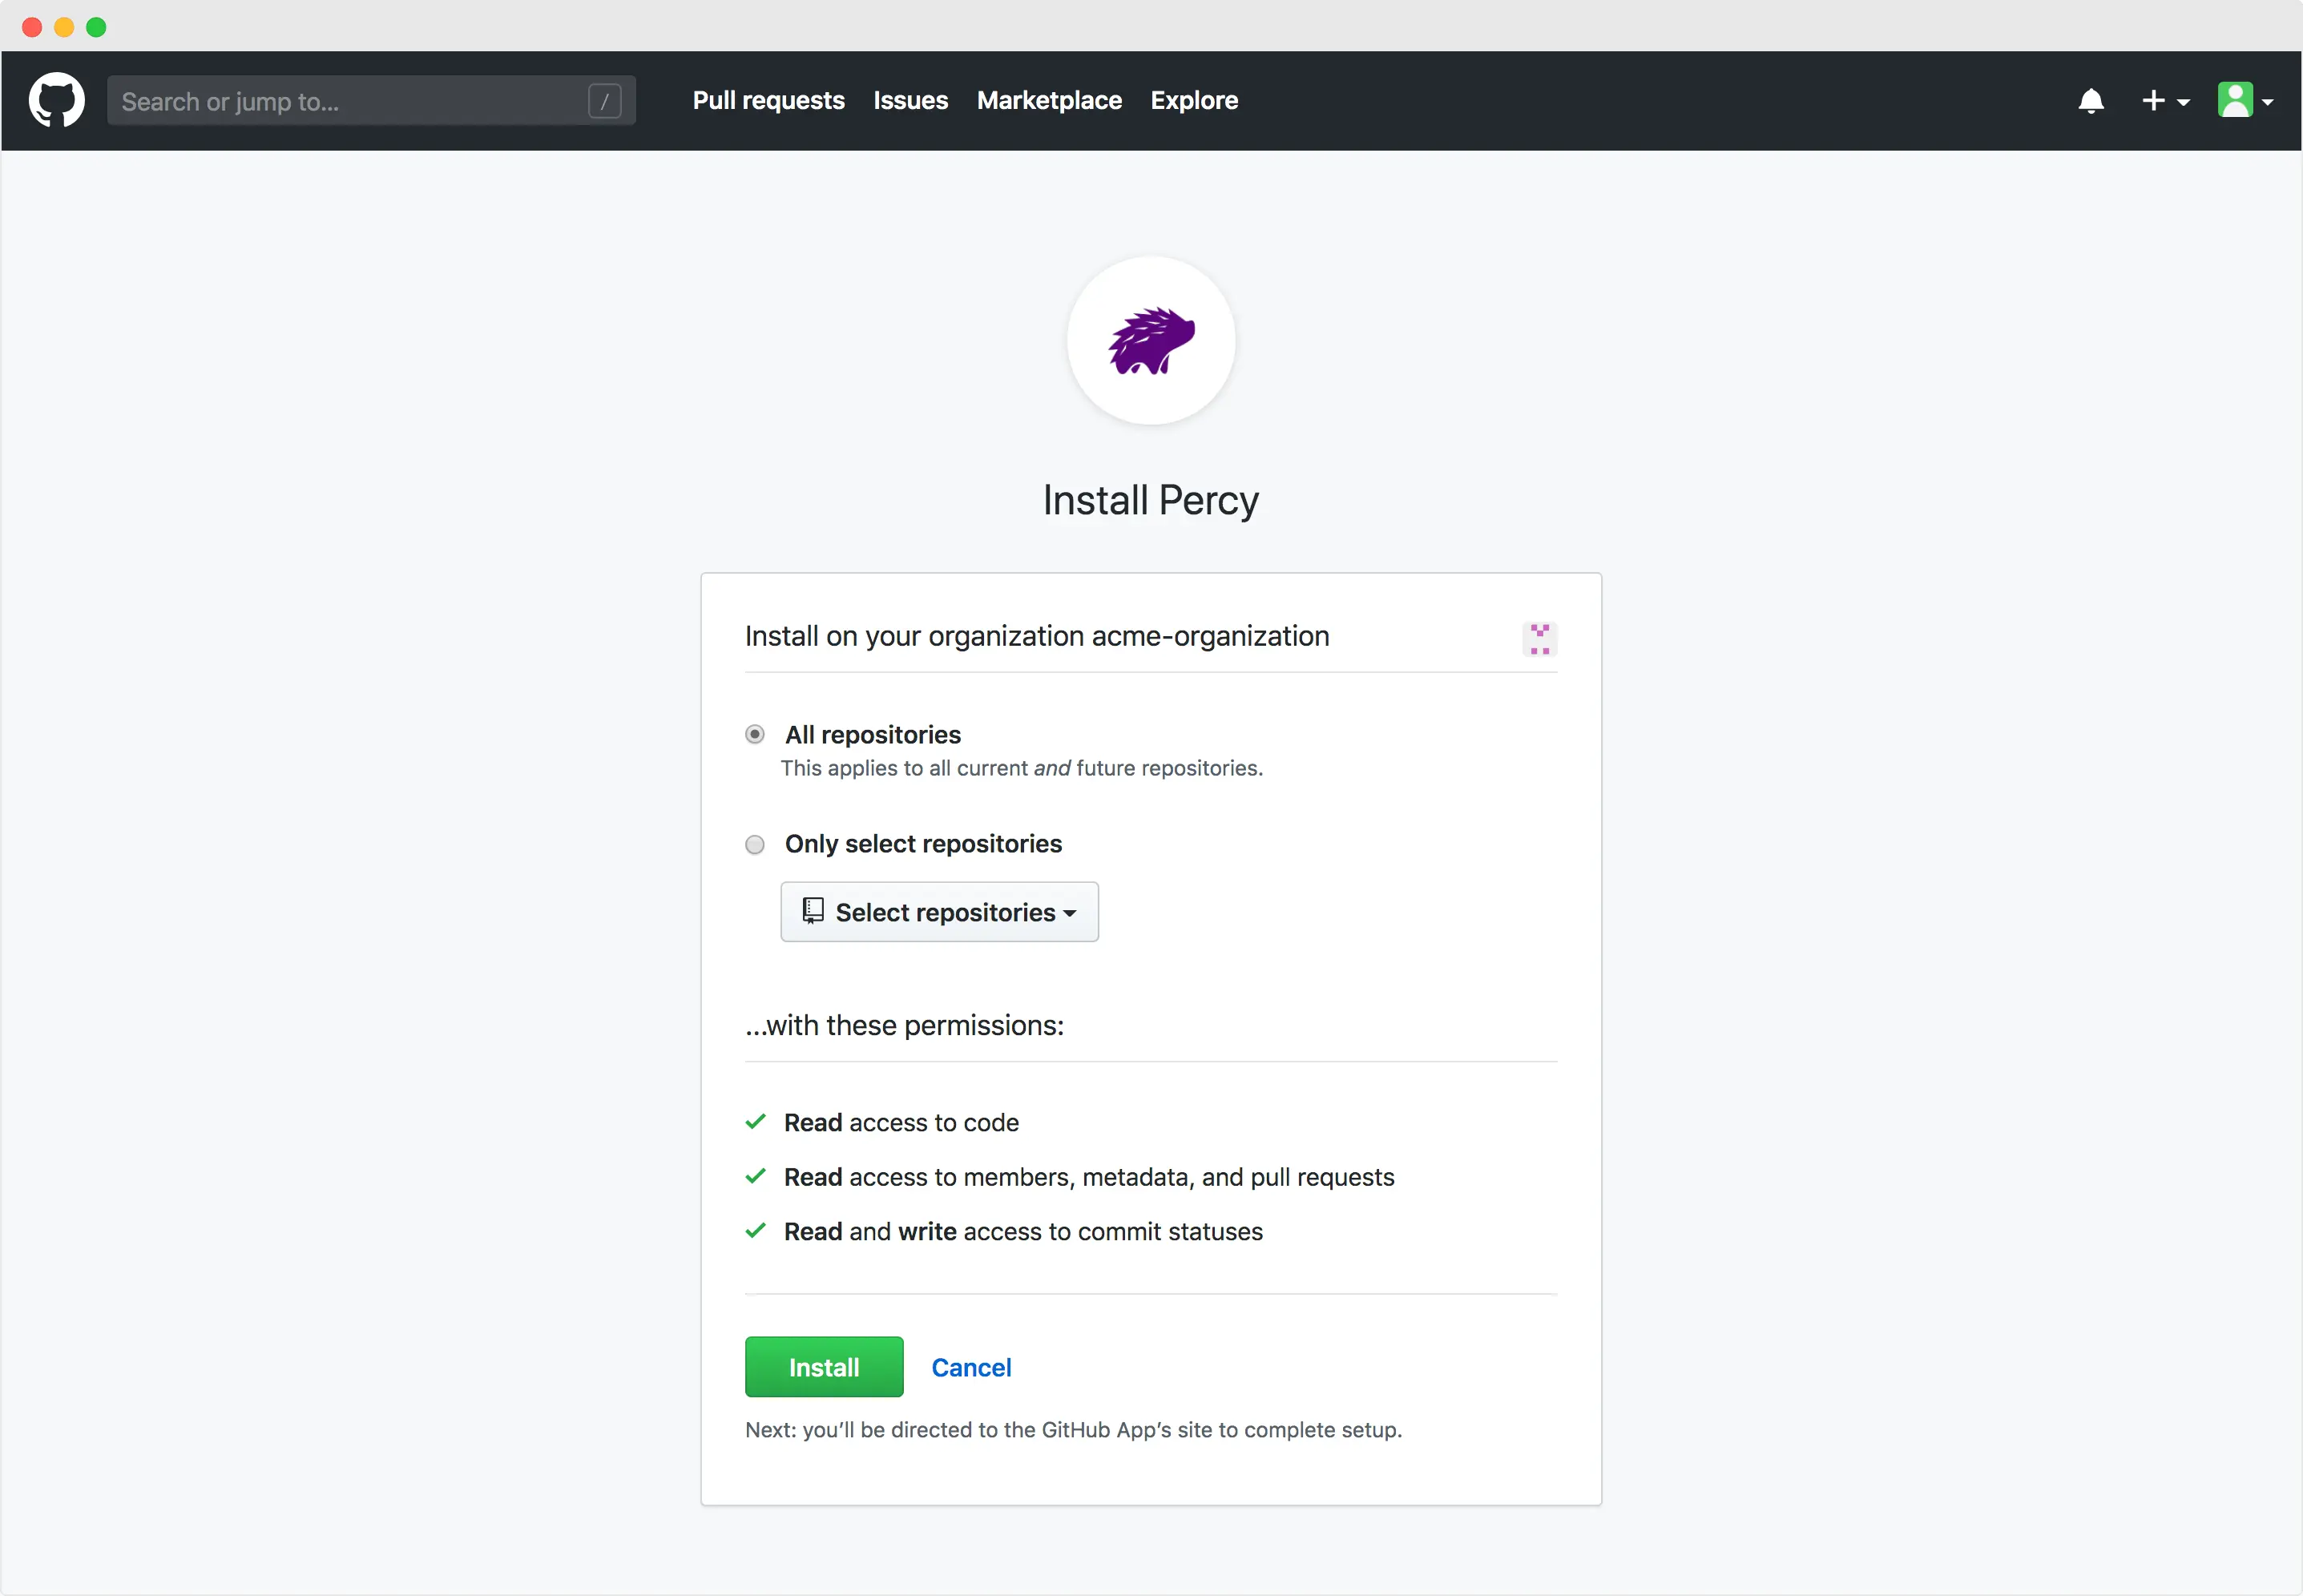
Task: Click the plus create-new icon
Action: [2153, 101]
